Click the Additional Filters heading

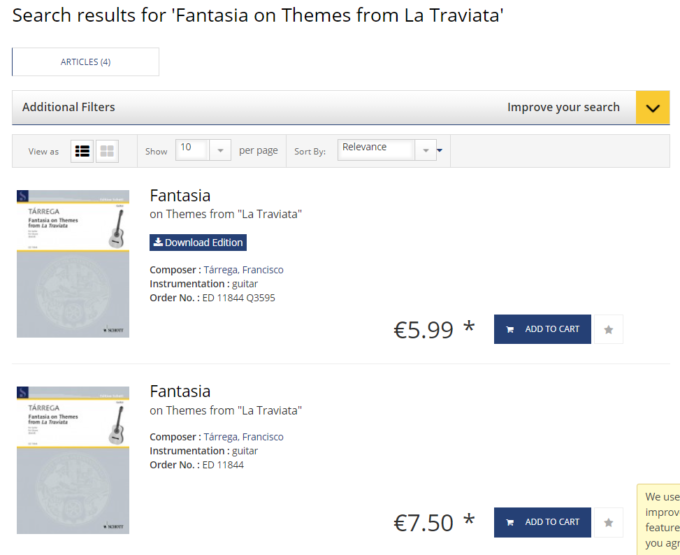pyautogui.click(x=68, y=107)
